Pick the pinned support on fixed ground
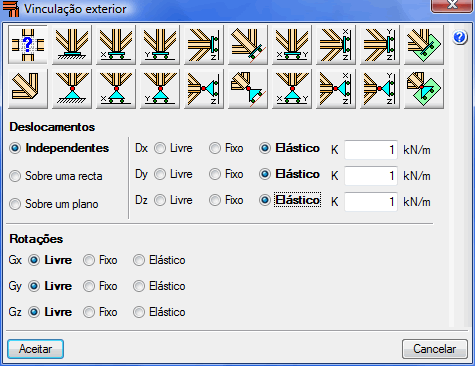The width and height of the screenshot is (475, 366). (72, 88)
